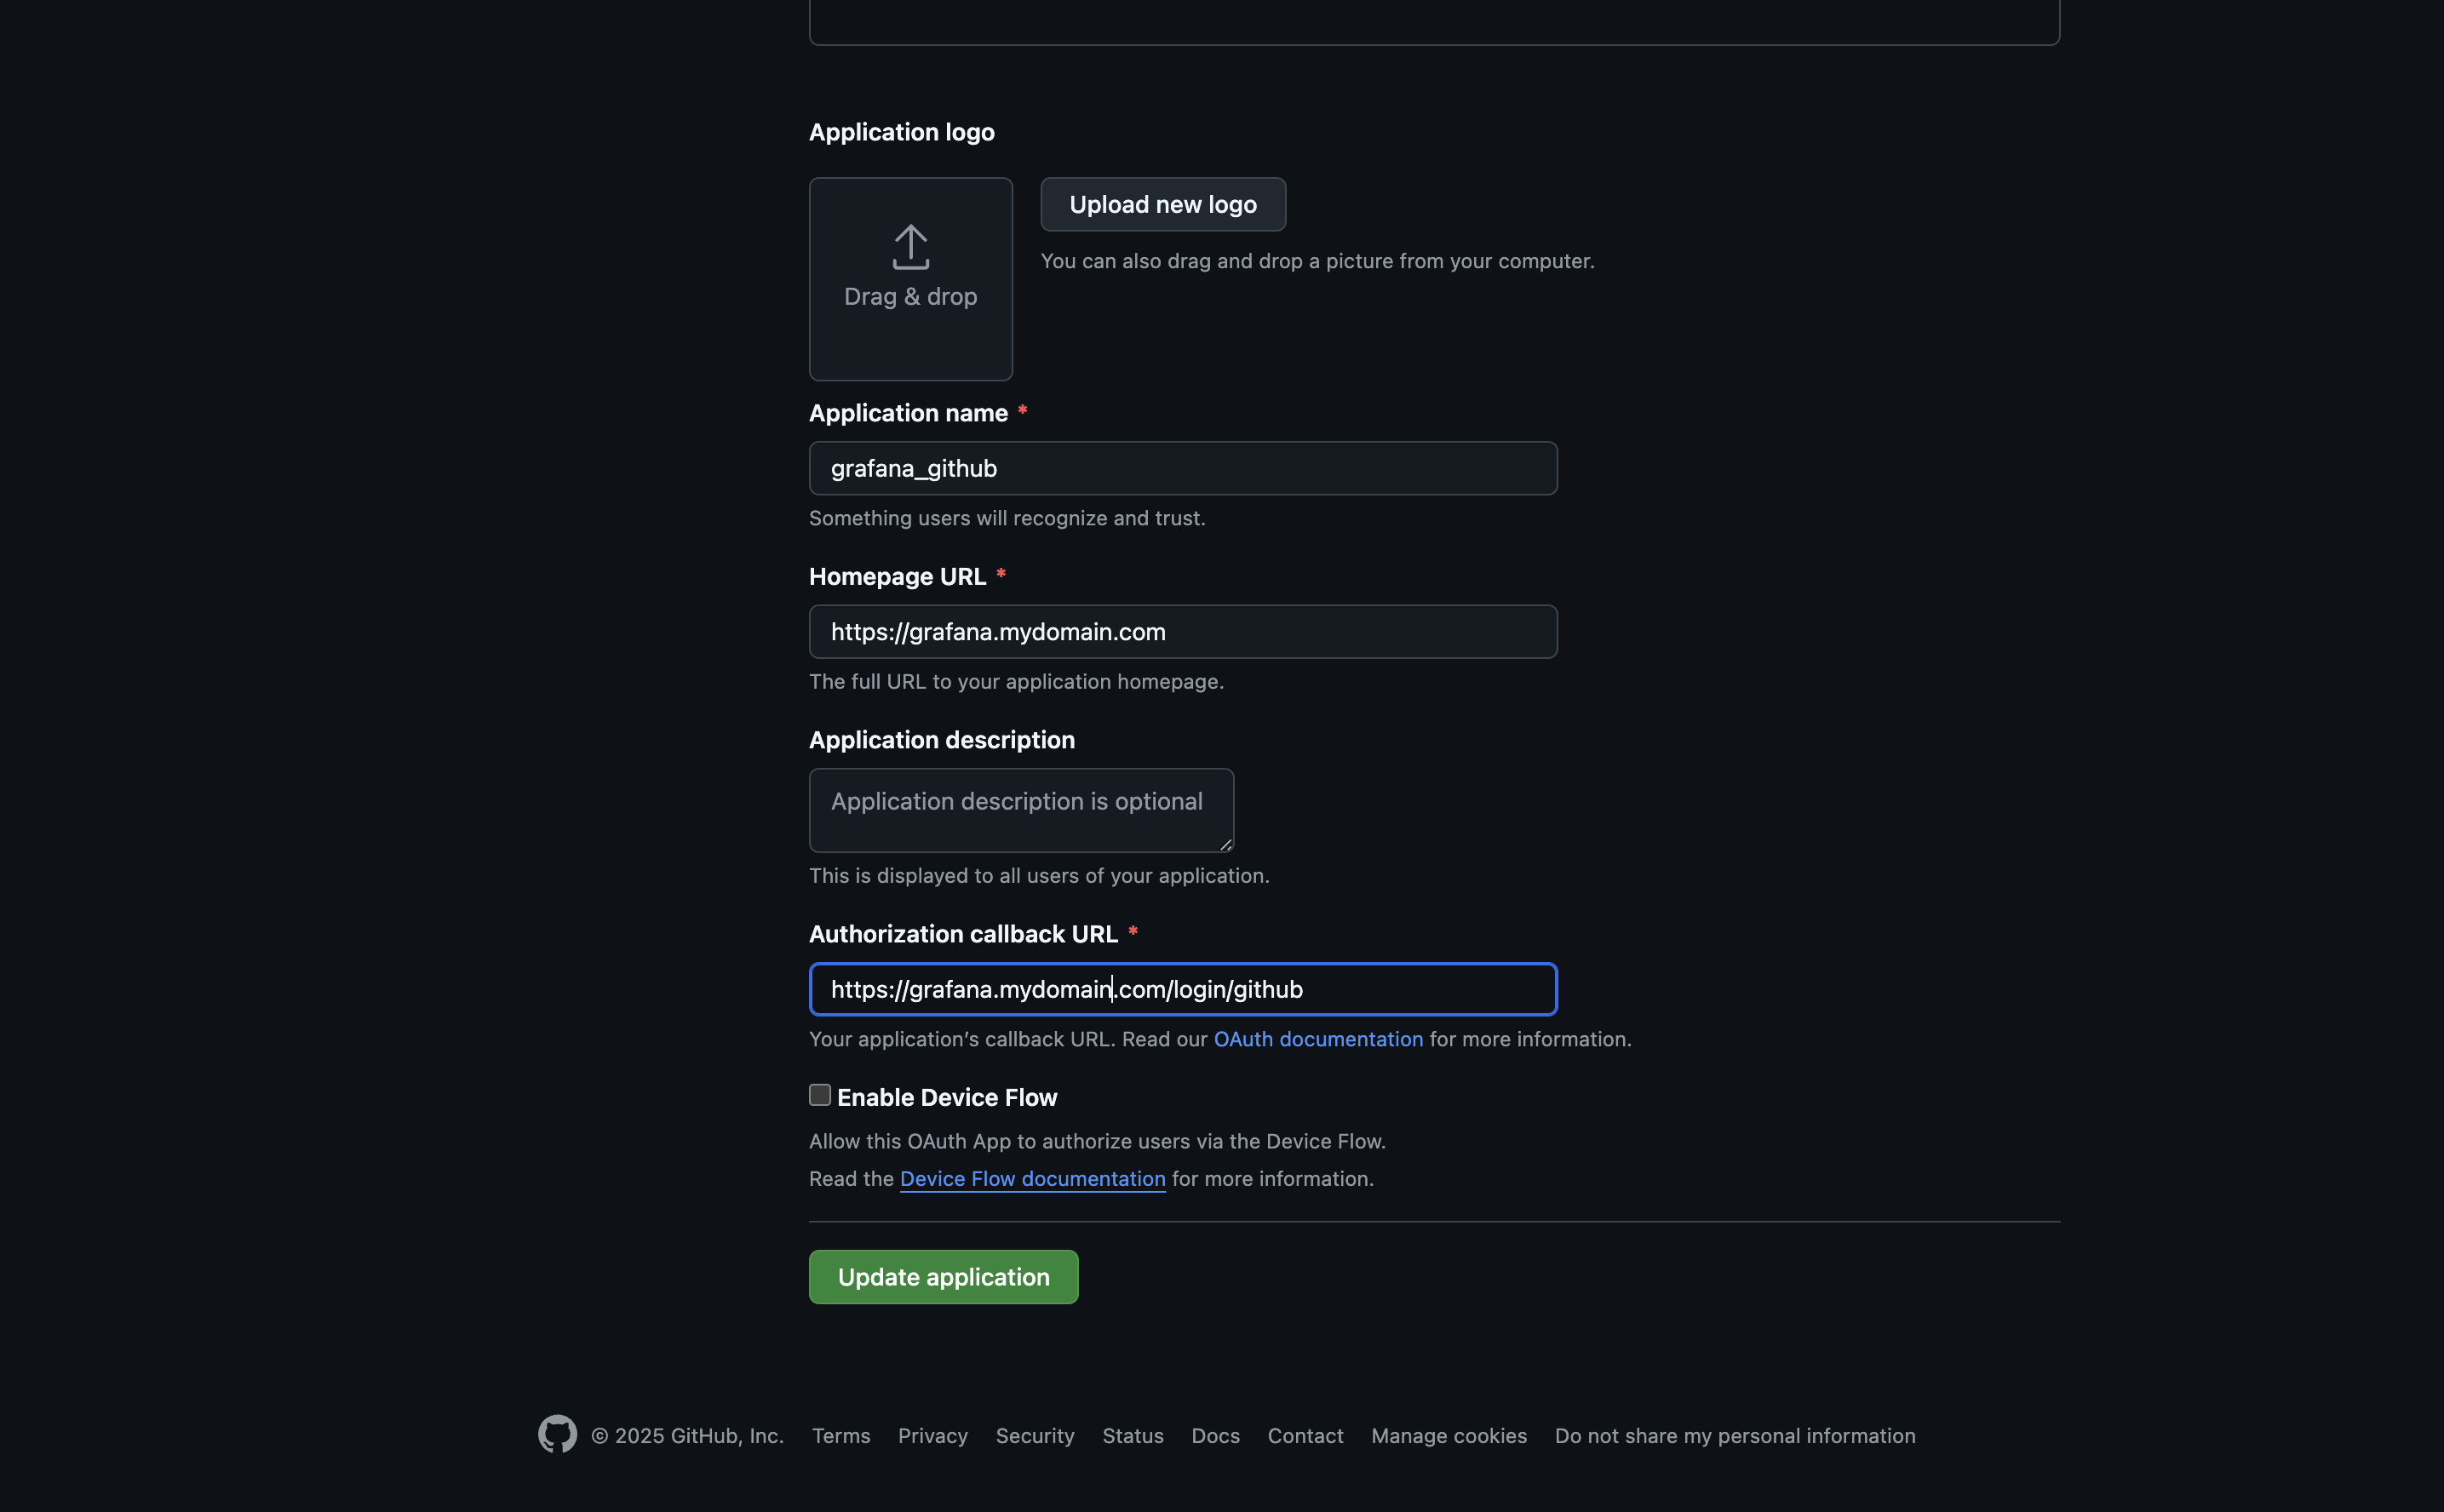This screenshot has height=1512, width=2444.
Task: Focus the Application name input field
Action: [1182, 468]
